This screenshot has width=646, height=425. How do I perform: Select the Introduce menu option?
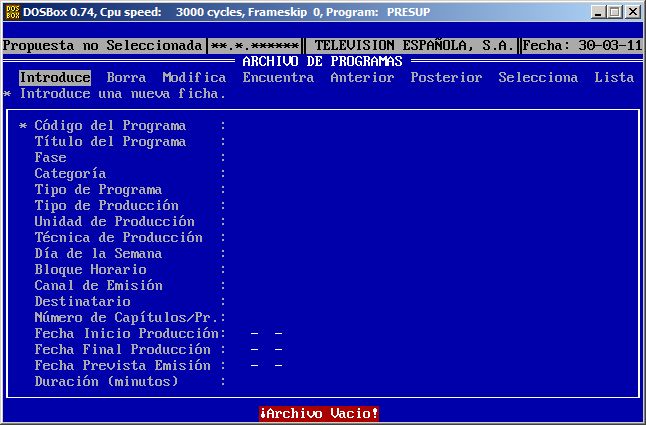(x=55, y=78)
